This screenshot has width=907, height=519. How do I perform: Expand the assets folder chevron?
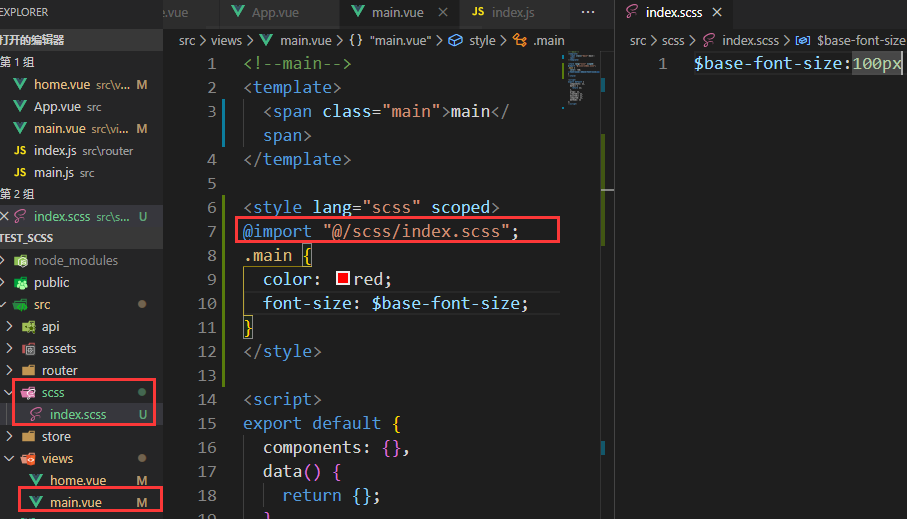9,348
